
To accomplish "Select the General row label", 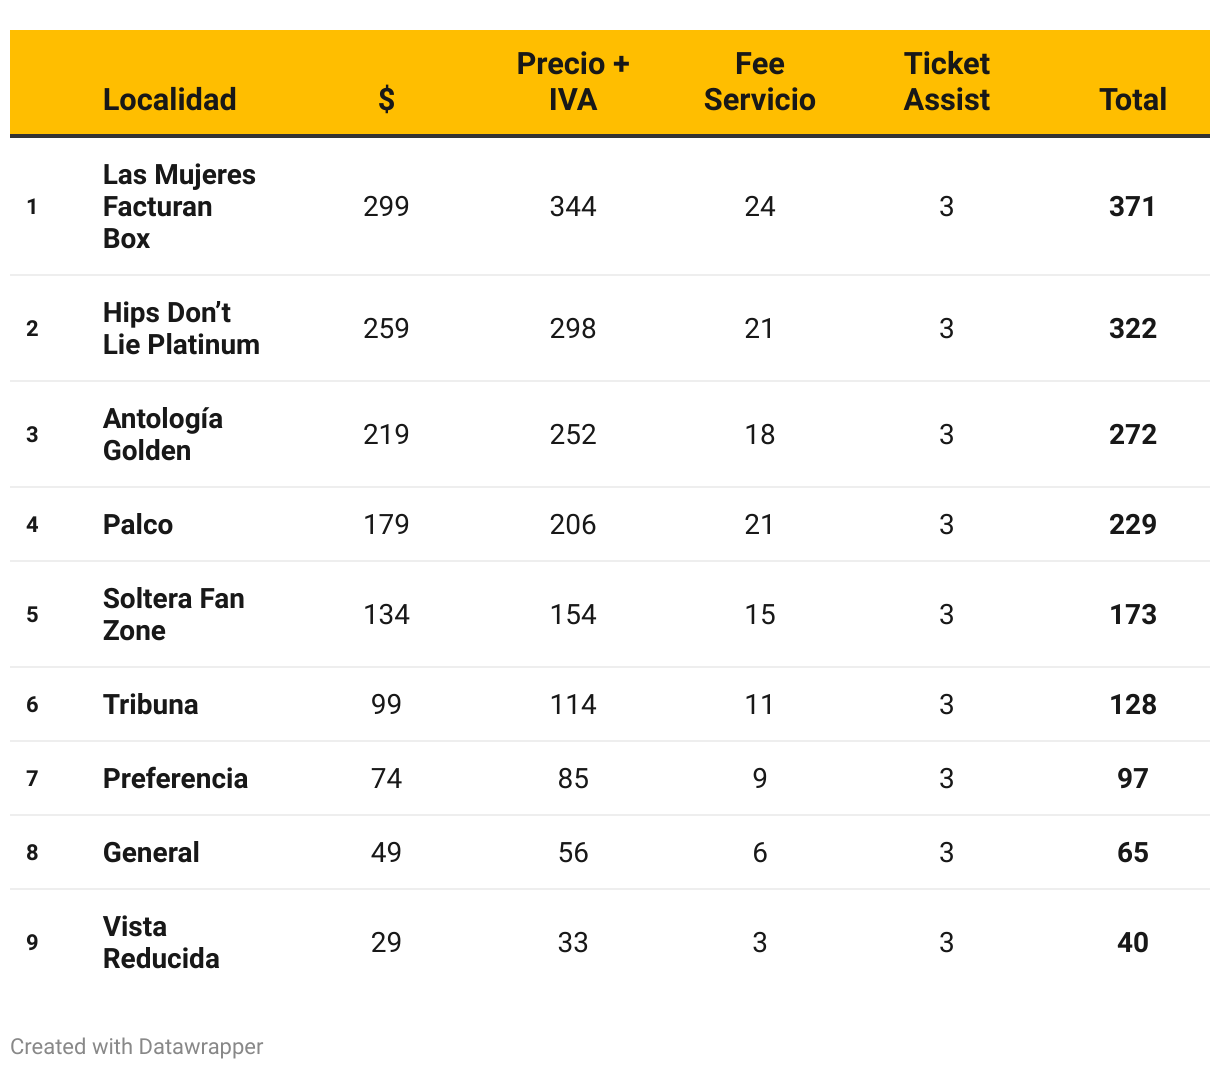I will tap(151, 852).
